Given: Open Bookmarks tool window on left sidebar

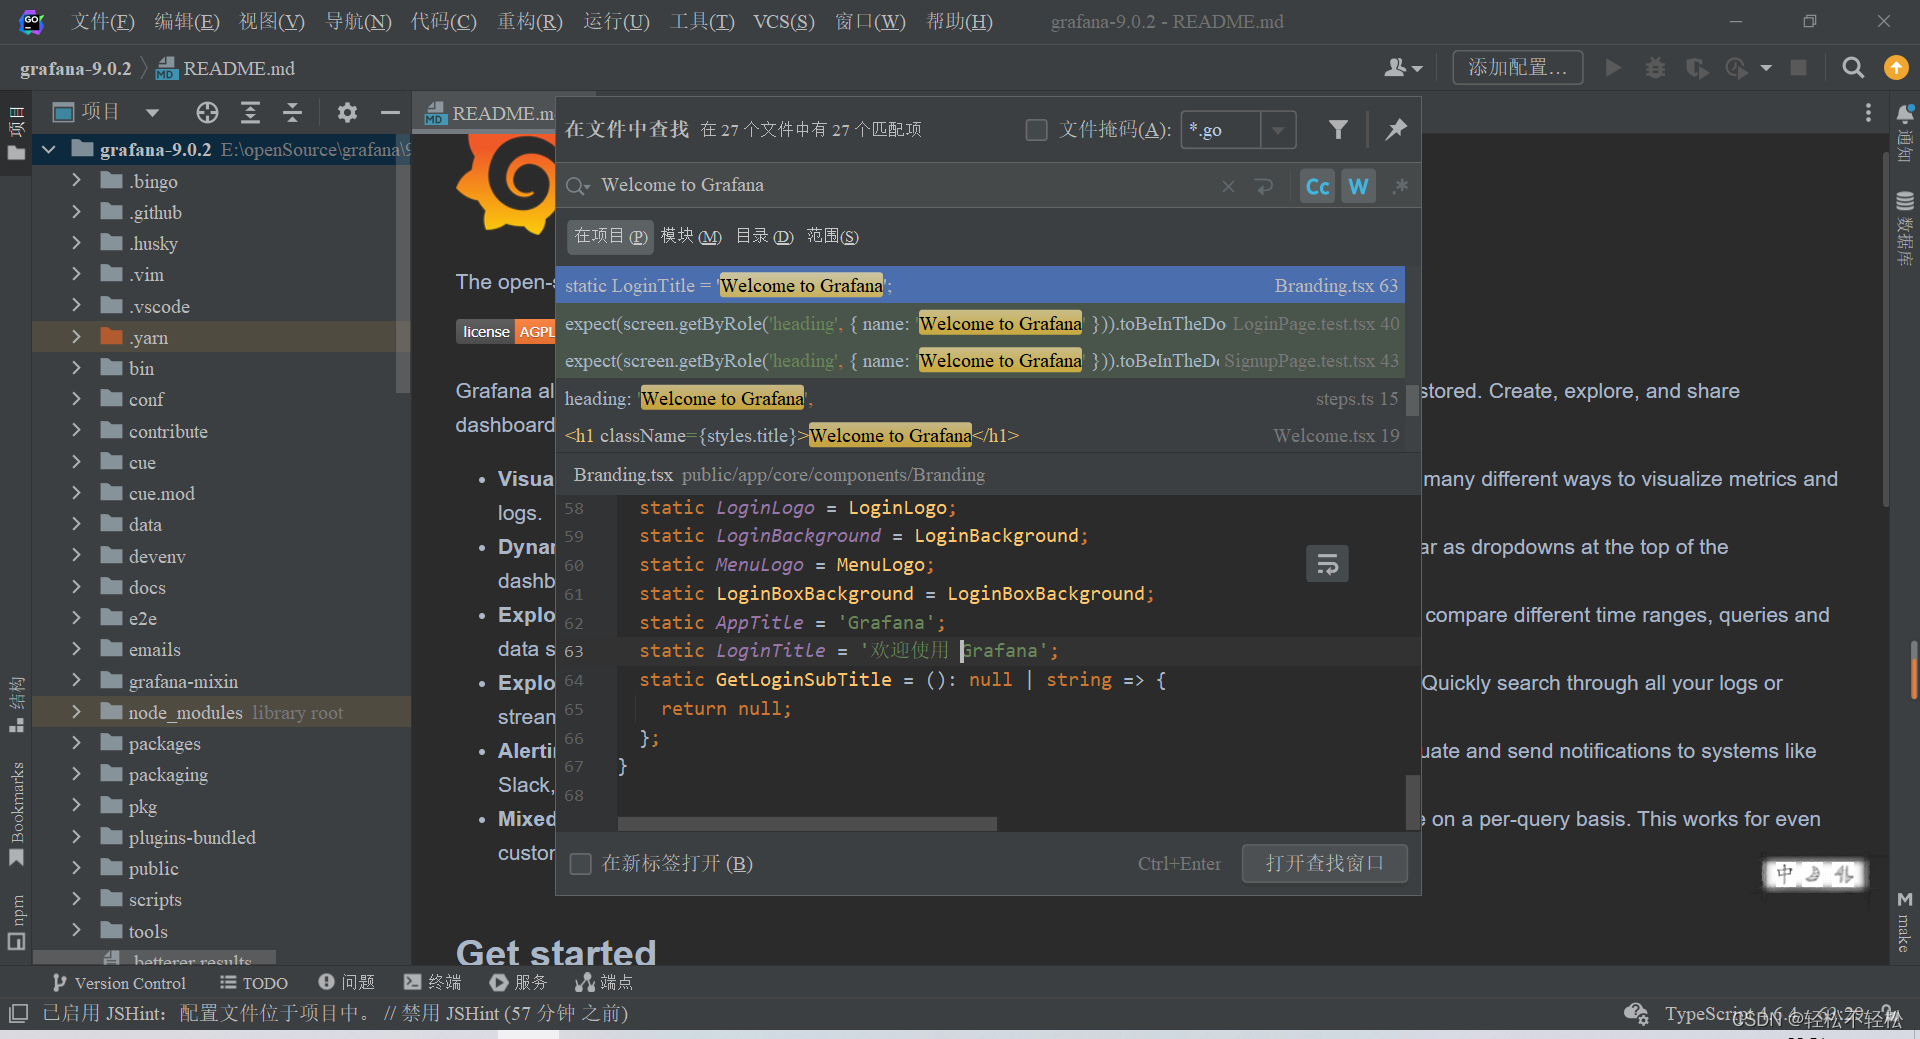Looking at the screenshot, I should (16, 813).
